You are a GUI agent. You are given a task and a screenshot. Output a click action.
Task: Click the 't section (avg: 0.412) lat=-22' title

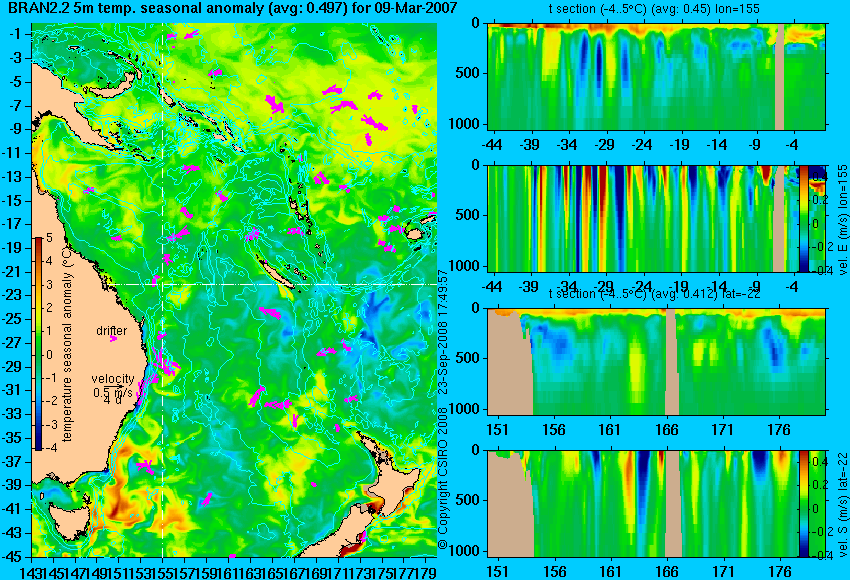click(x=654, y=294)
